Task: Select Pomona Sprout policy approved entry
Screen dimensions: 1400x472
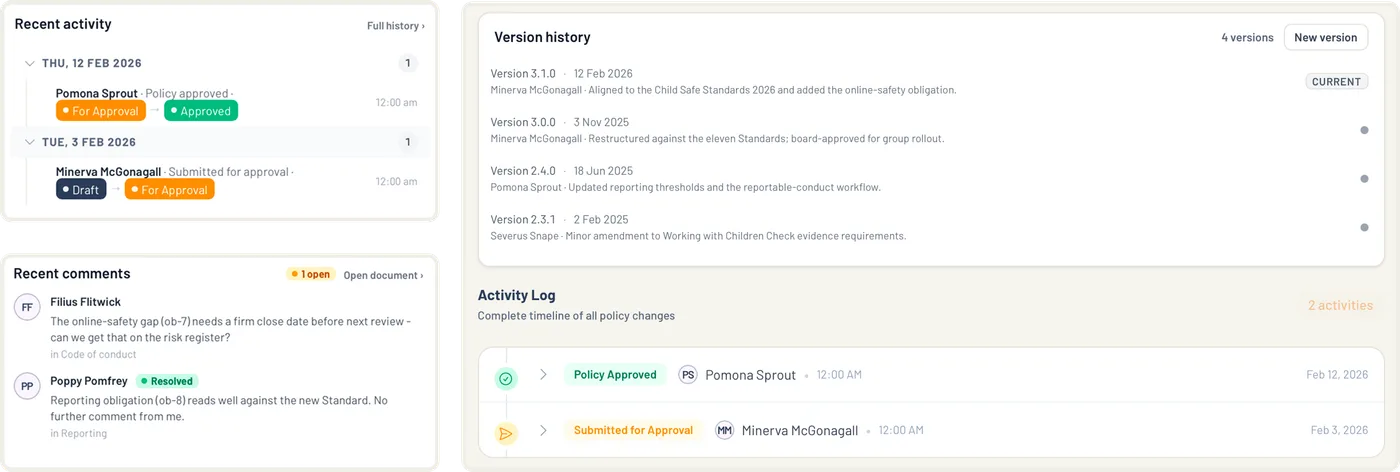Action: pyautogui.click(x=236, y=102)
